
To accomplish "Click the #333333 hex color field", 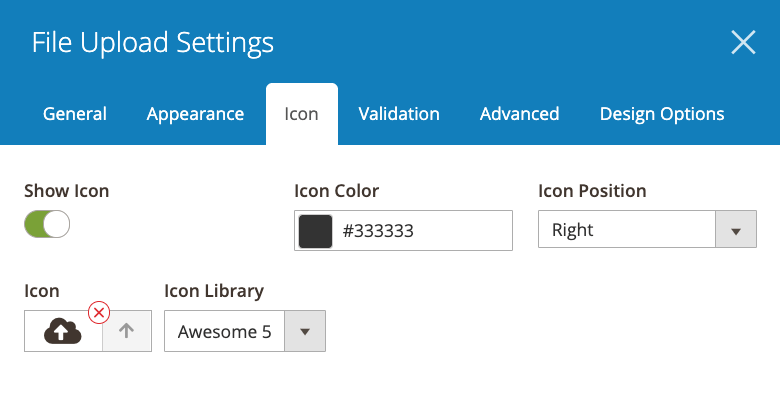I will tap(420, 231).
